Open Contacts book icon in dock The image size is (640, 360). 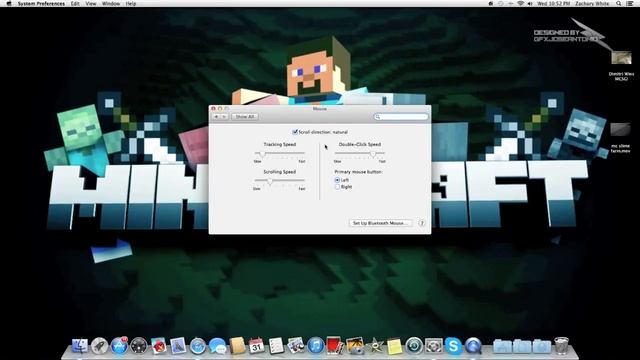pos(237,346)
